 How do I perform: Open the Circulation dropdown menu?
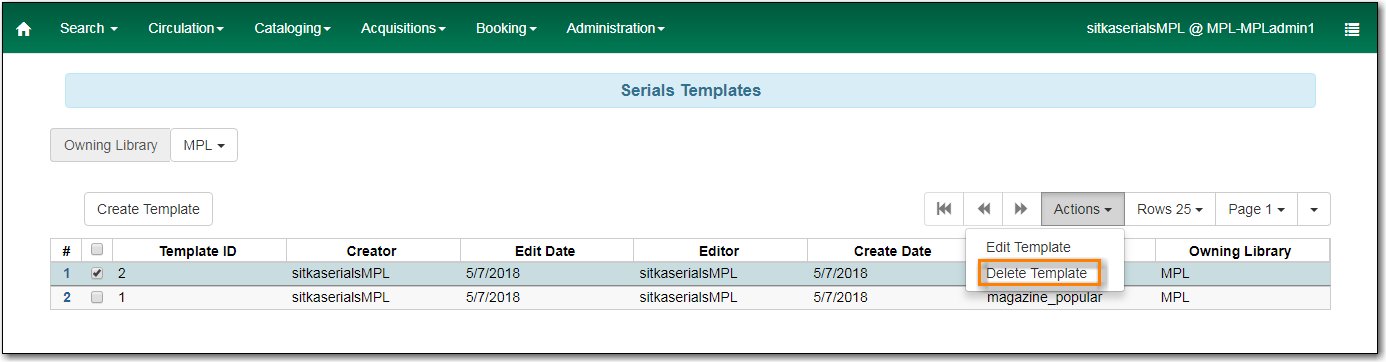point(186,29)
